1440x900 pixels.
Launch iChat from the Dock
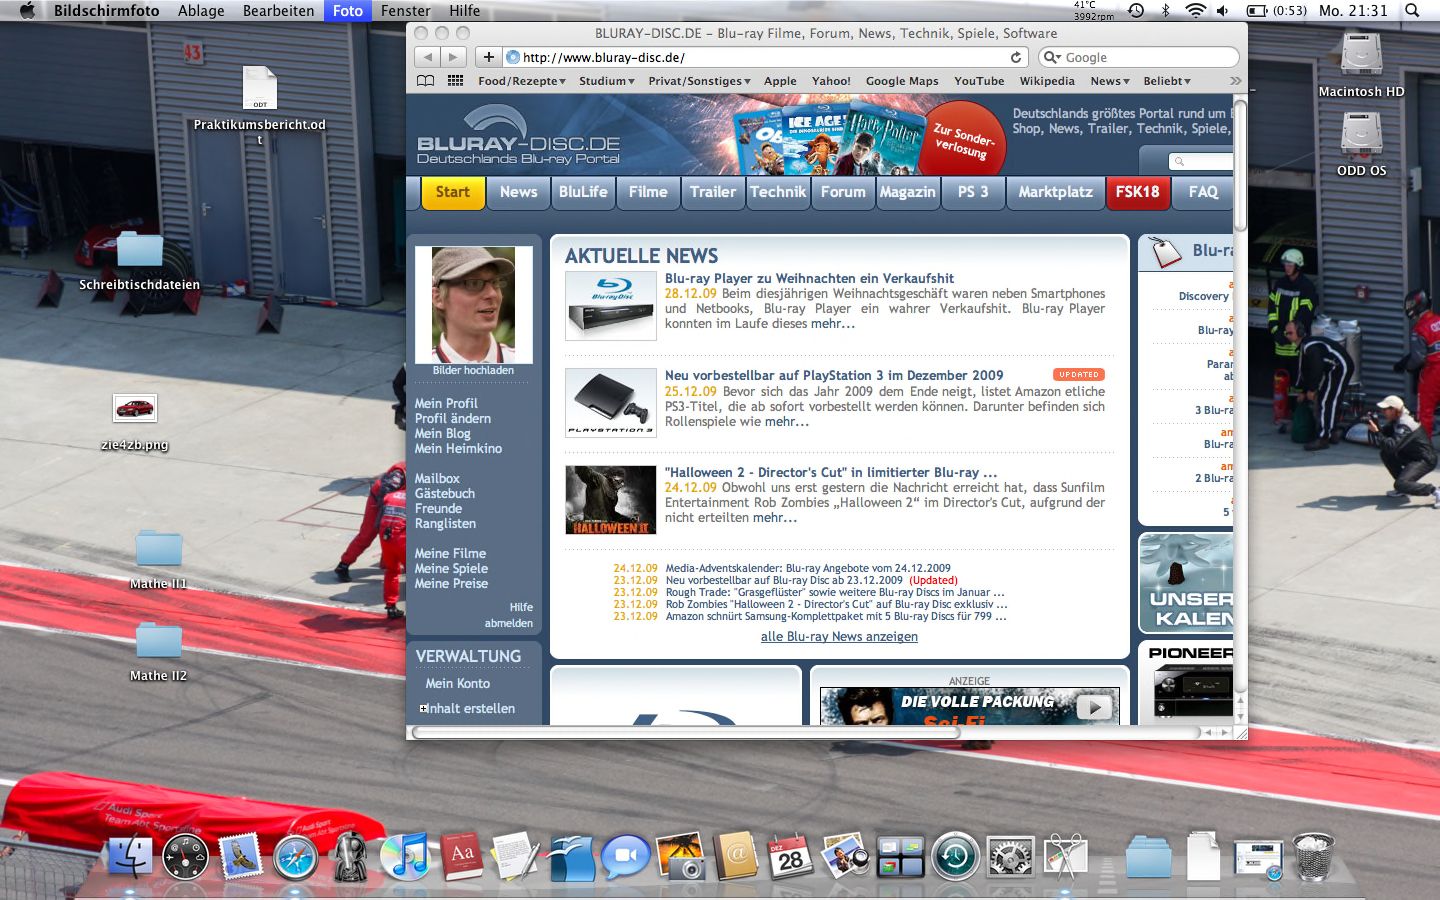pyautogui.click(x=625, y=858)
